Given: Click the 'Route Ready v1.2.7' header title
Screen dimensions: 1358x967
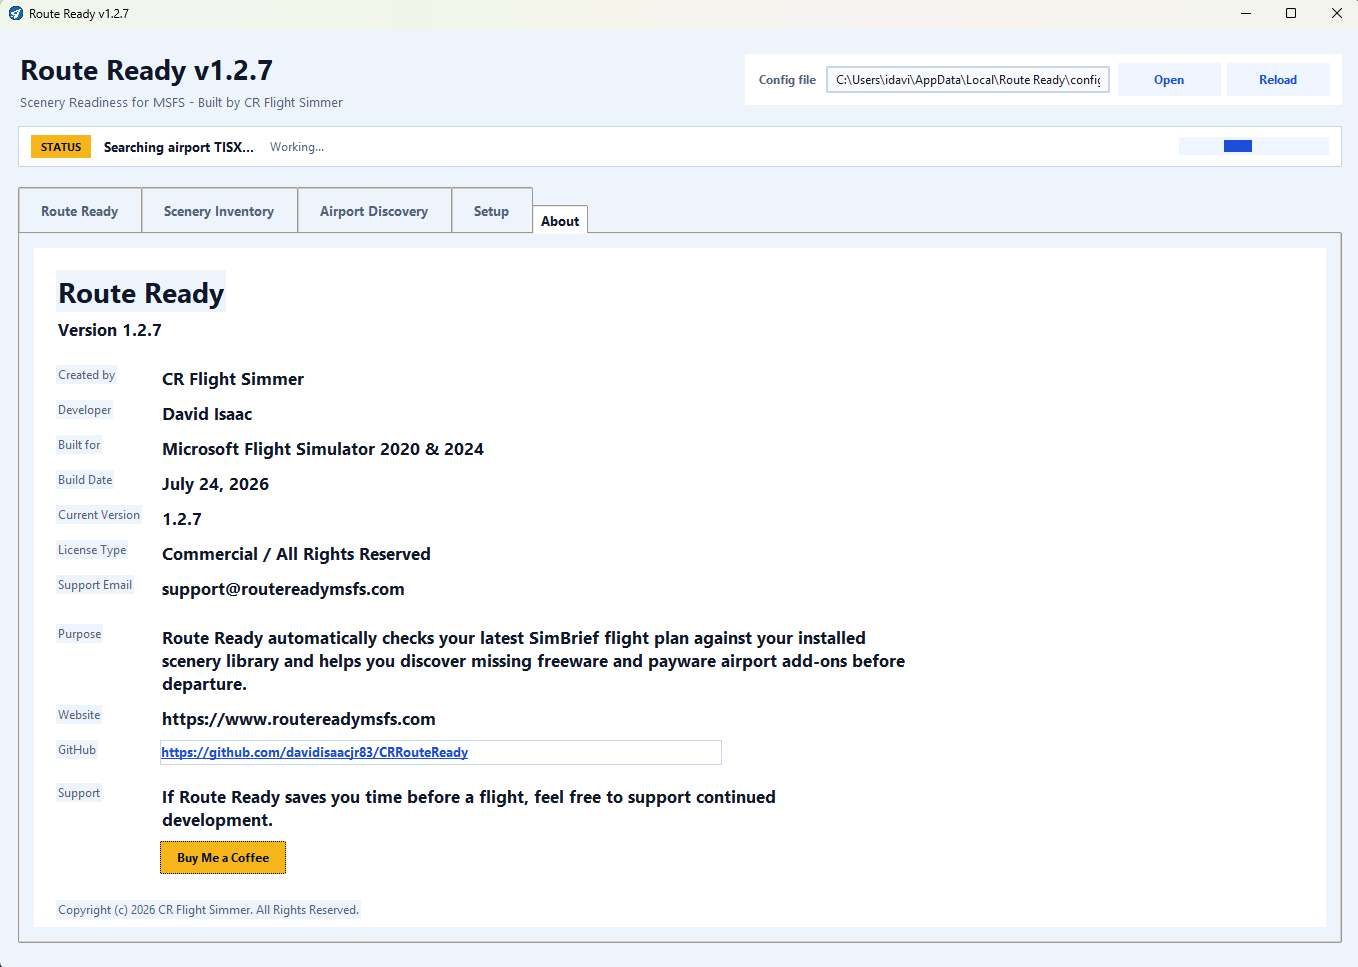Looking at the screenshot, I should (x=146, y=71).
